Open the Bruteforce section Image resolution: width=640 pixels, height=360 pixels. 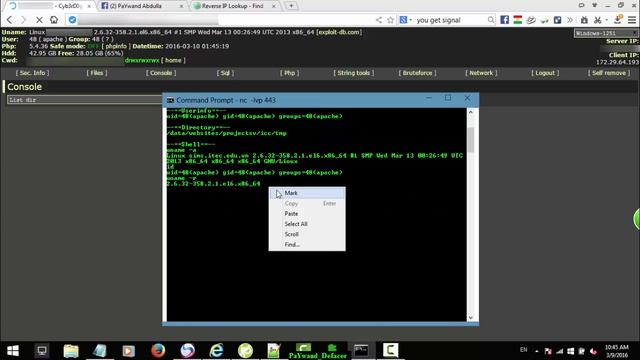point(417,73)
